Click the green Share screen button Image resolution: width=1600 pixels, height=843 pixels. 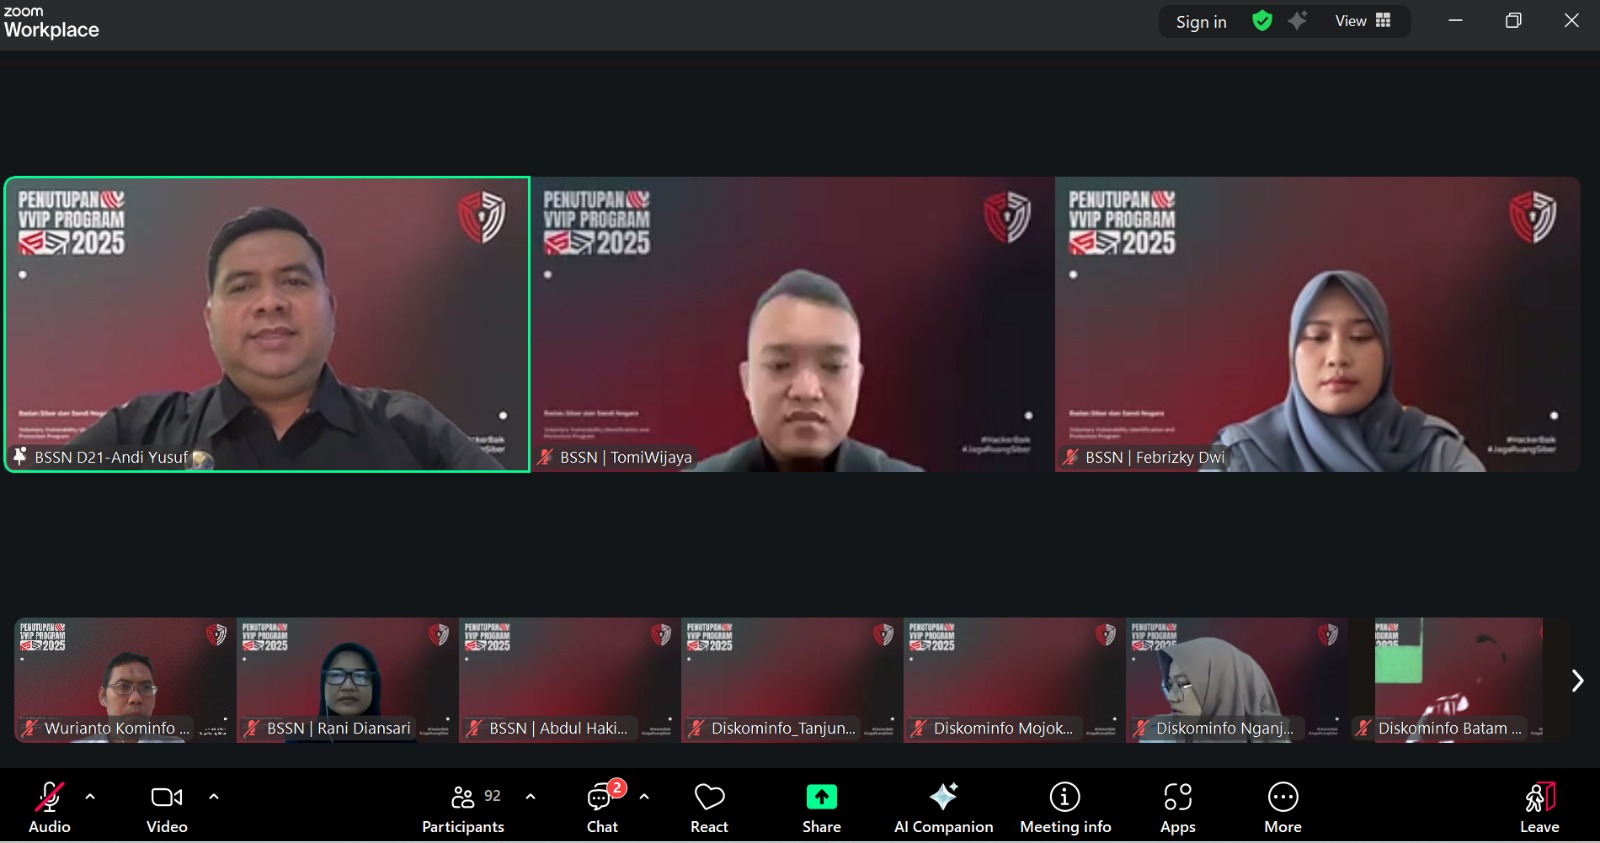coord(821,806)
